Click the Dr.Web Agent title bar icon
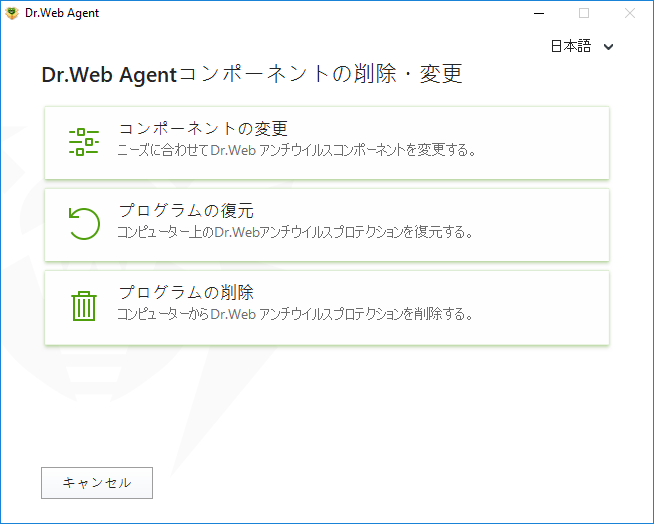This screenshot has height=524, width=654. click(12, 13)
